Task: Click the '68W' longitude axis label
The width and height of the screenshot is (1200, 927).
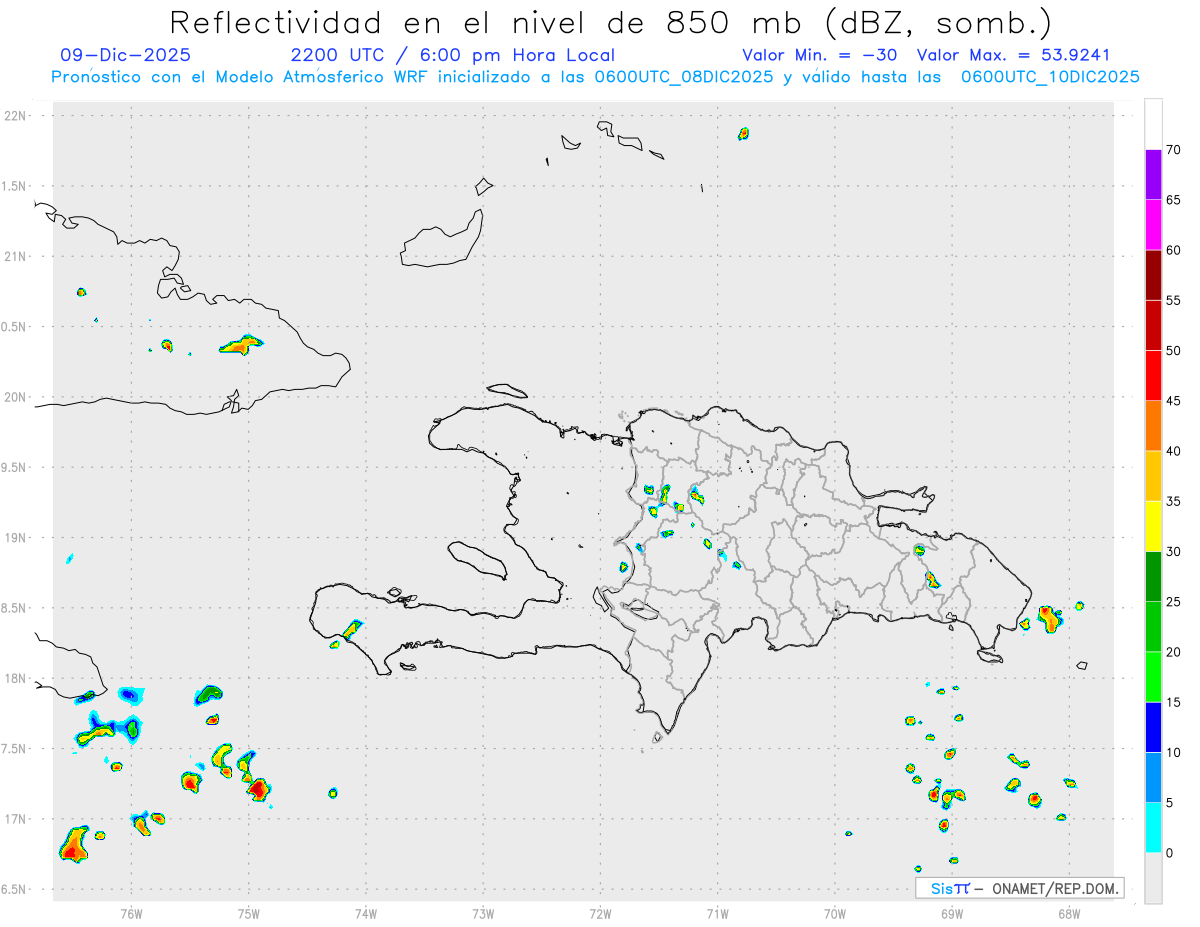Action: [x=1069, y=913]
